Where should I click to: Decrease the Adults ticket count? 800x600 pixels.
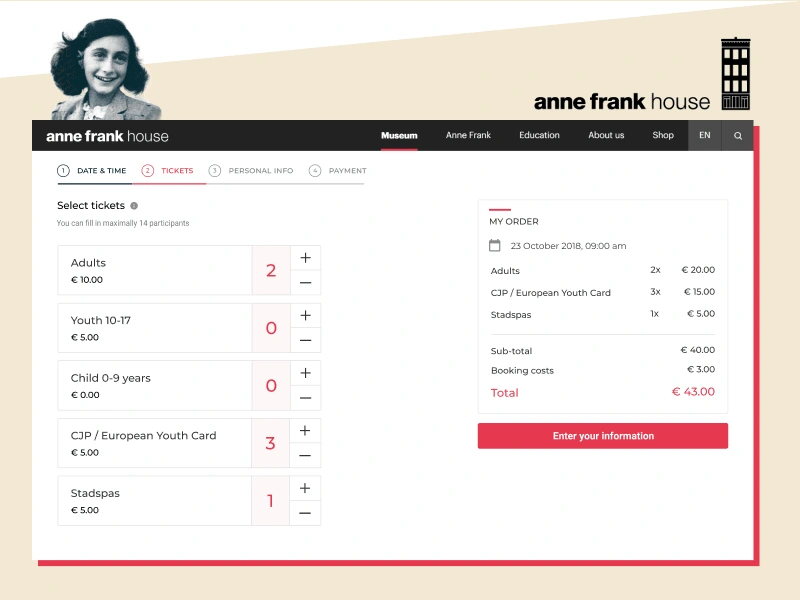click(306, 283)
